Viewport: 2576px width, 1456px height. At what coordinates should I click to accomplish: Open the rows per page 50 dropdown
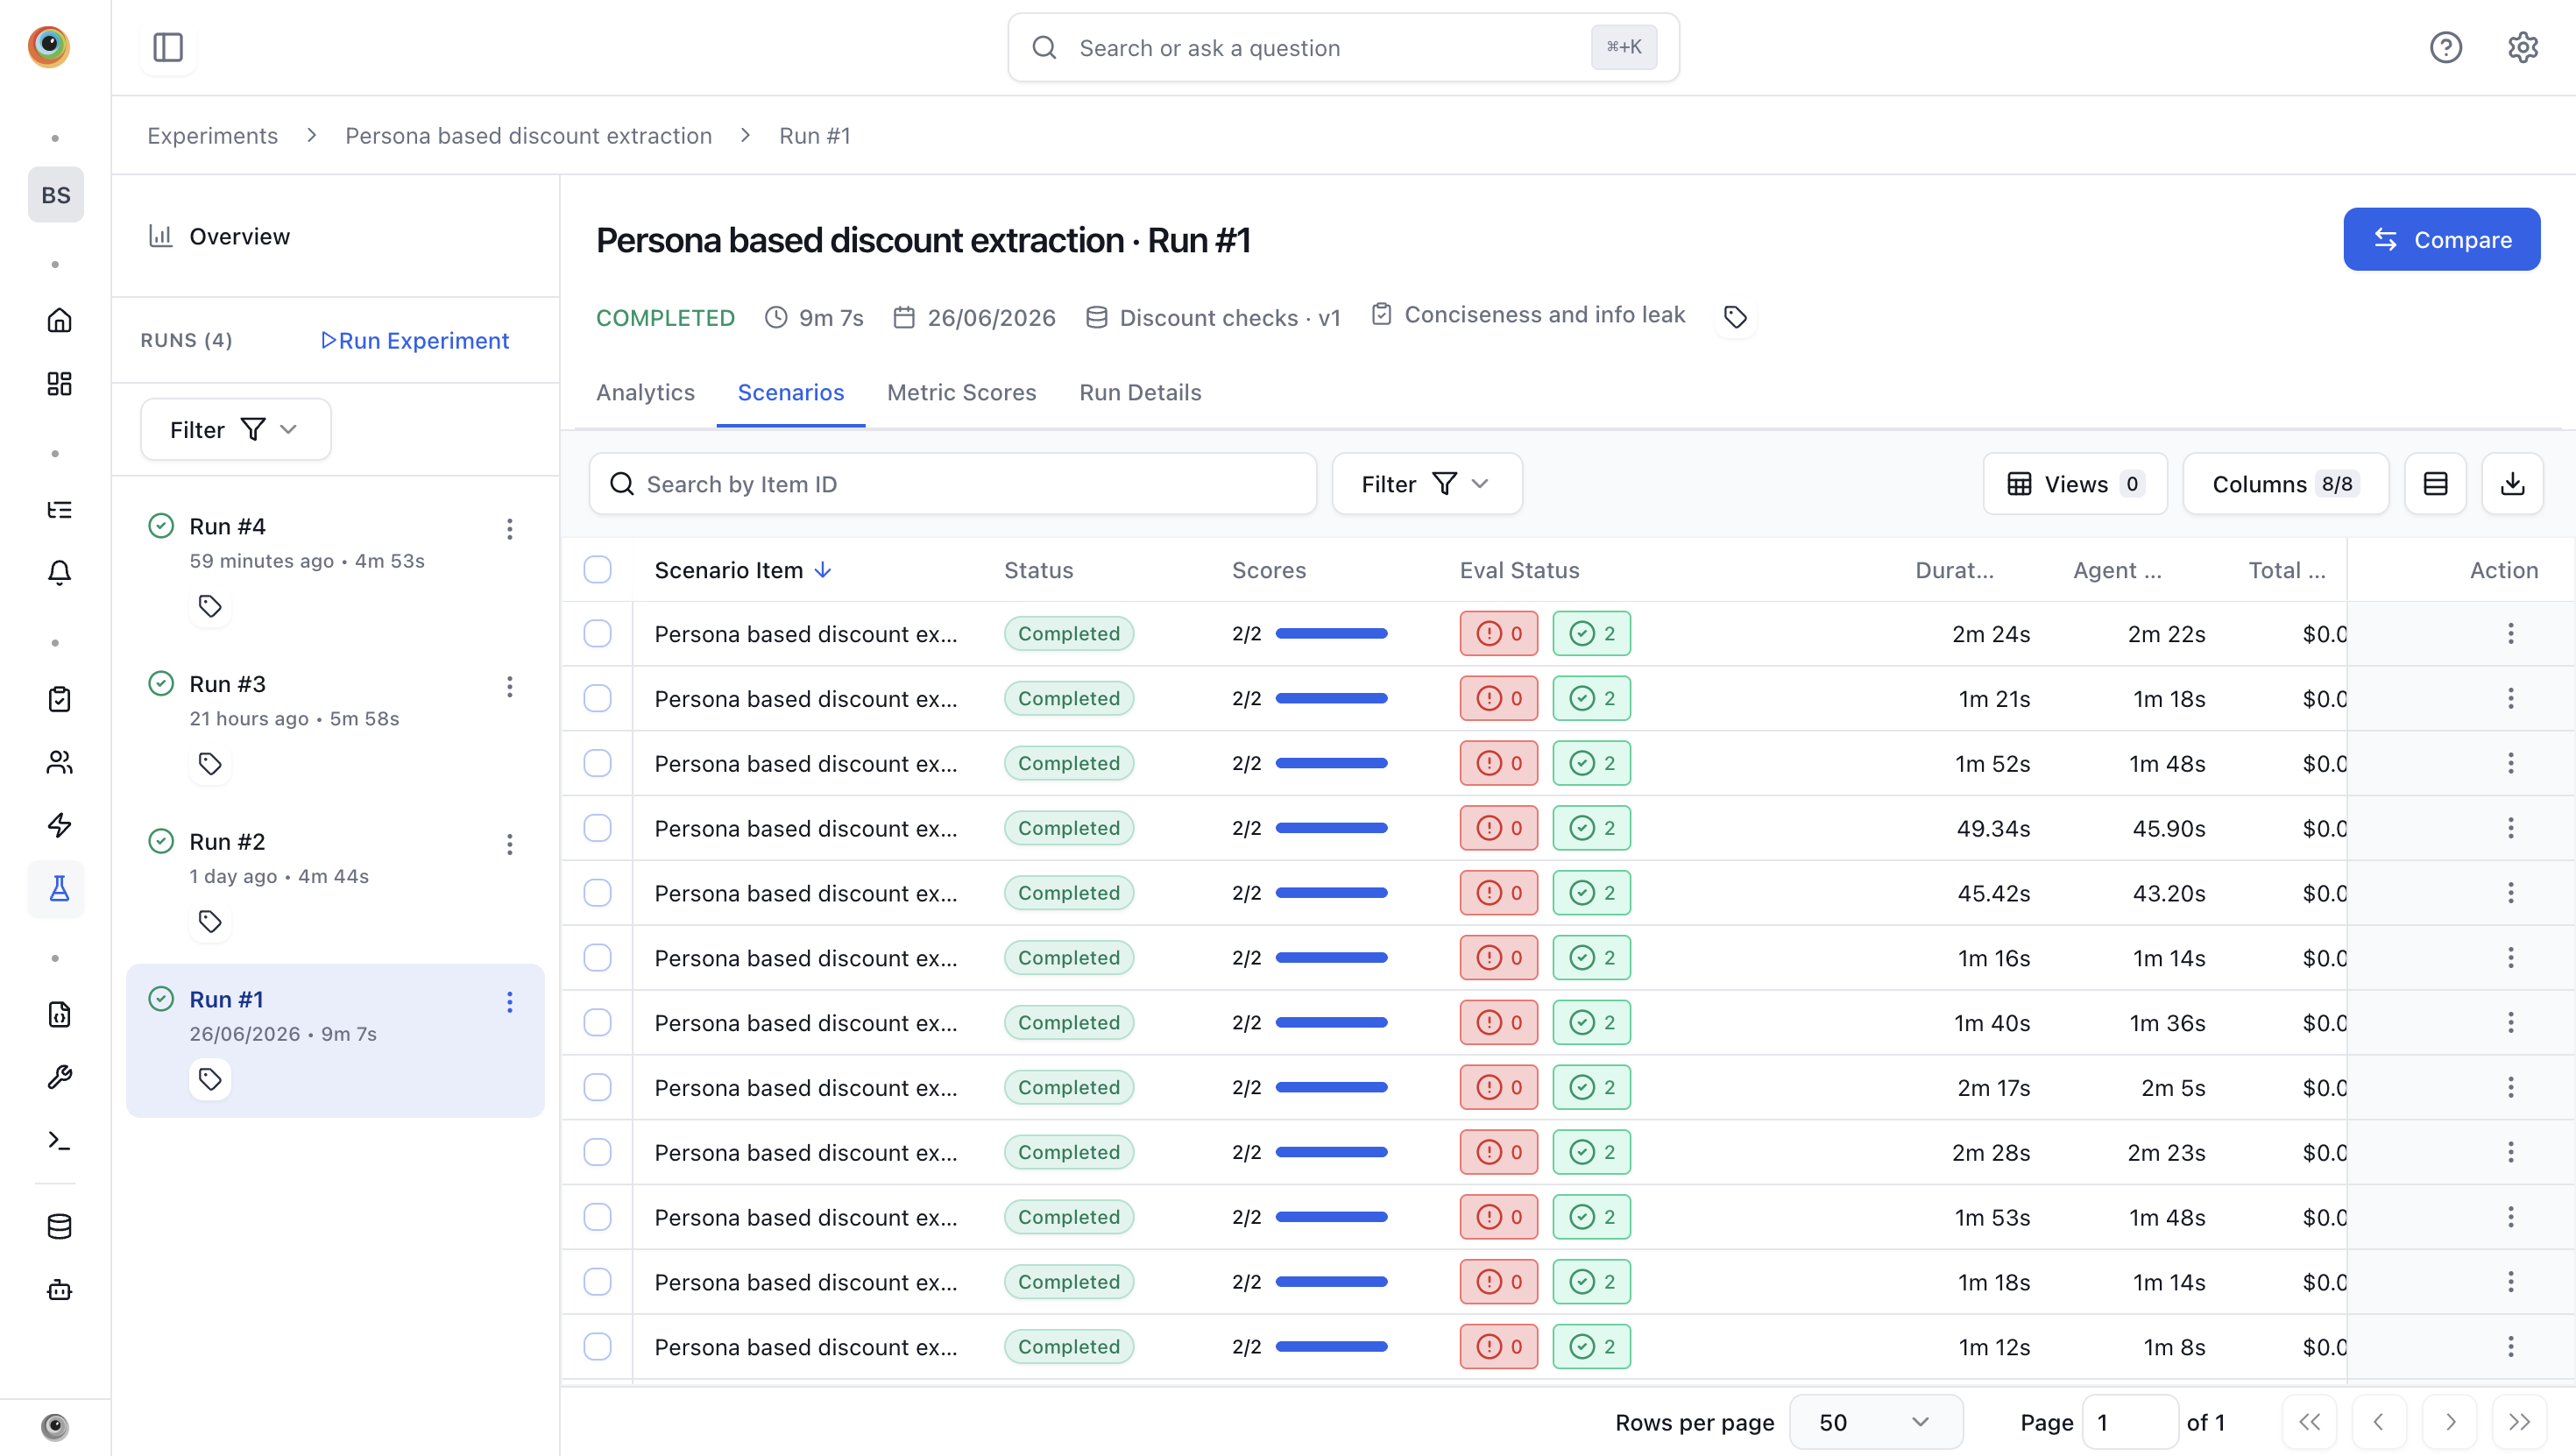click(x=1875, y=1422)
